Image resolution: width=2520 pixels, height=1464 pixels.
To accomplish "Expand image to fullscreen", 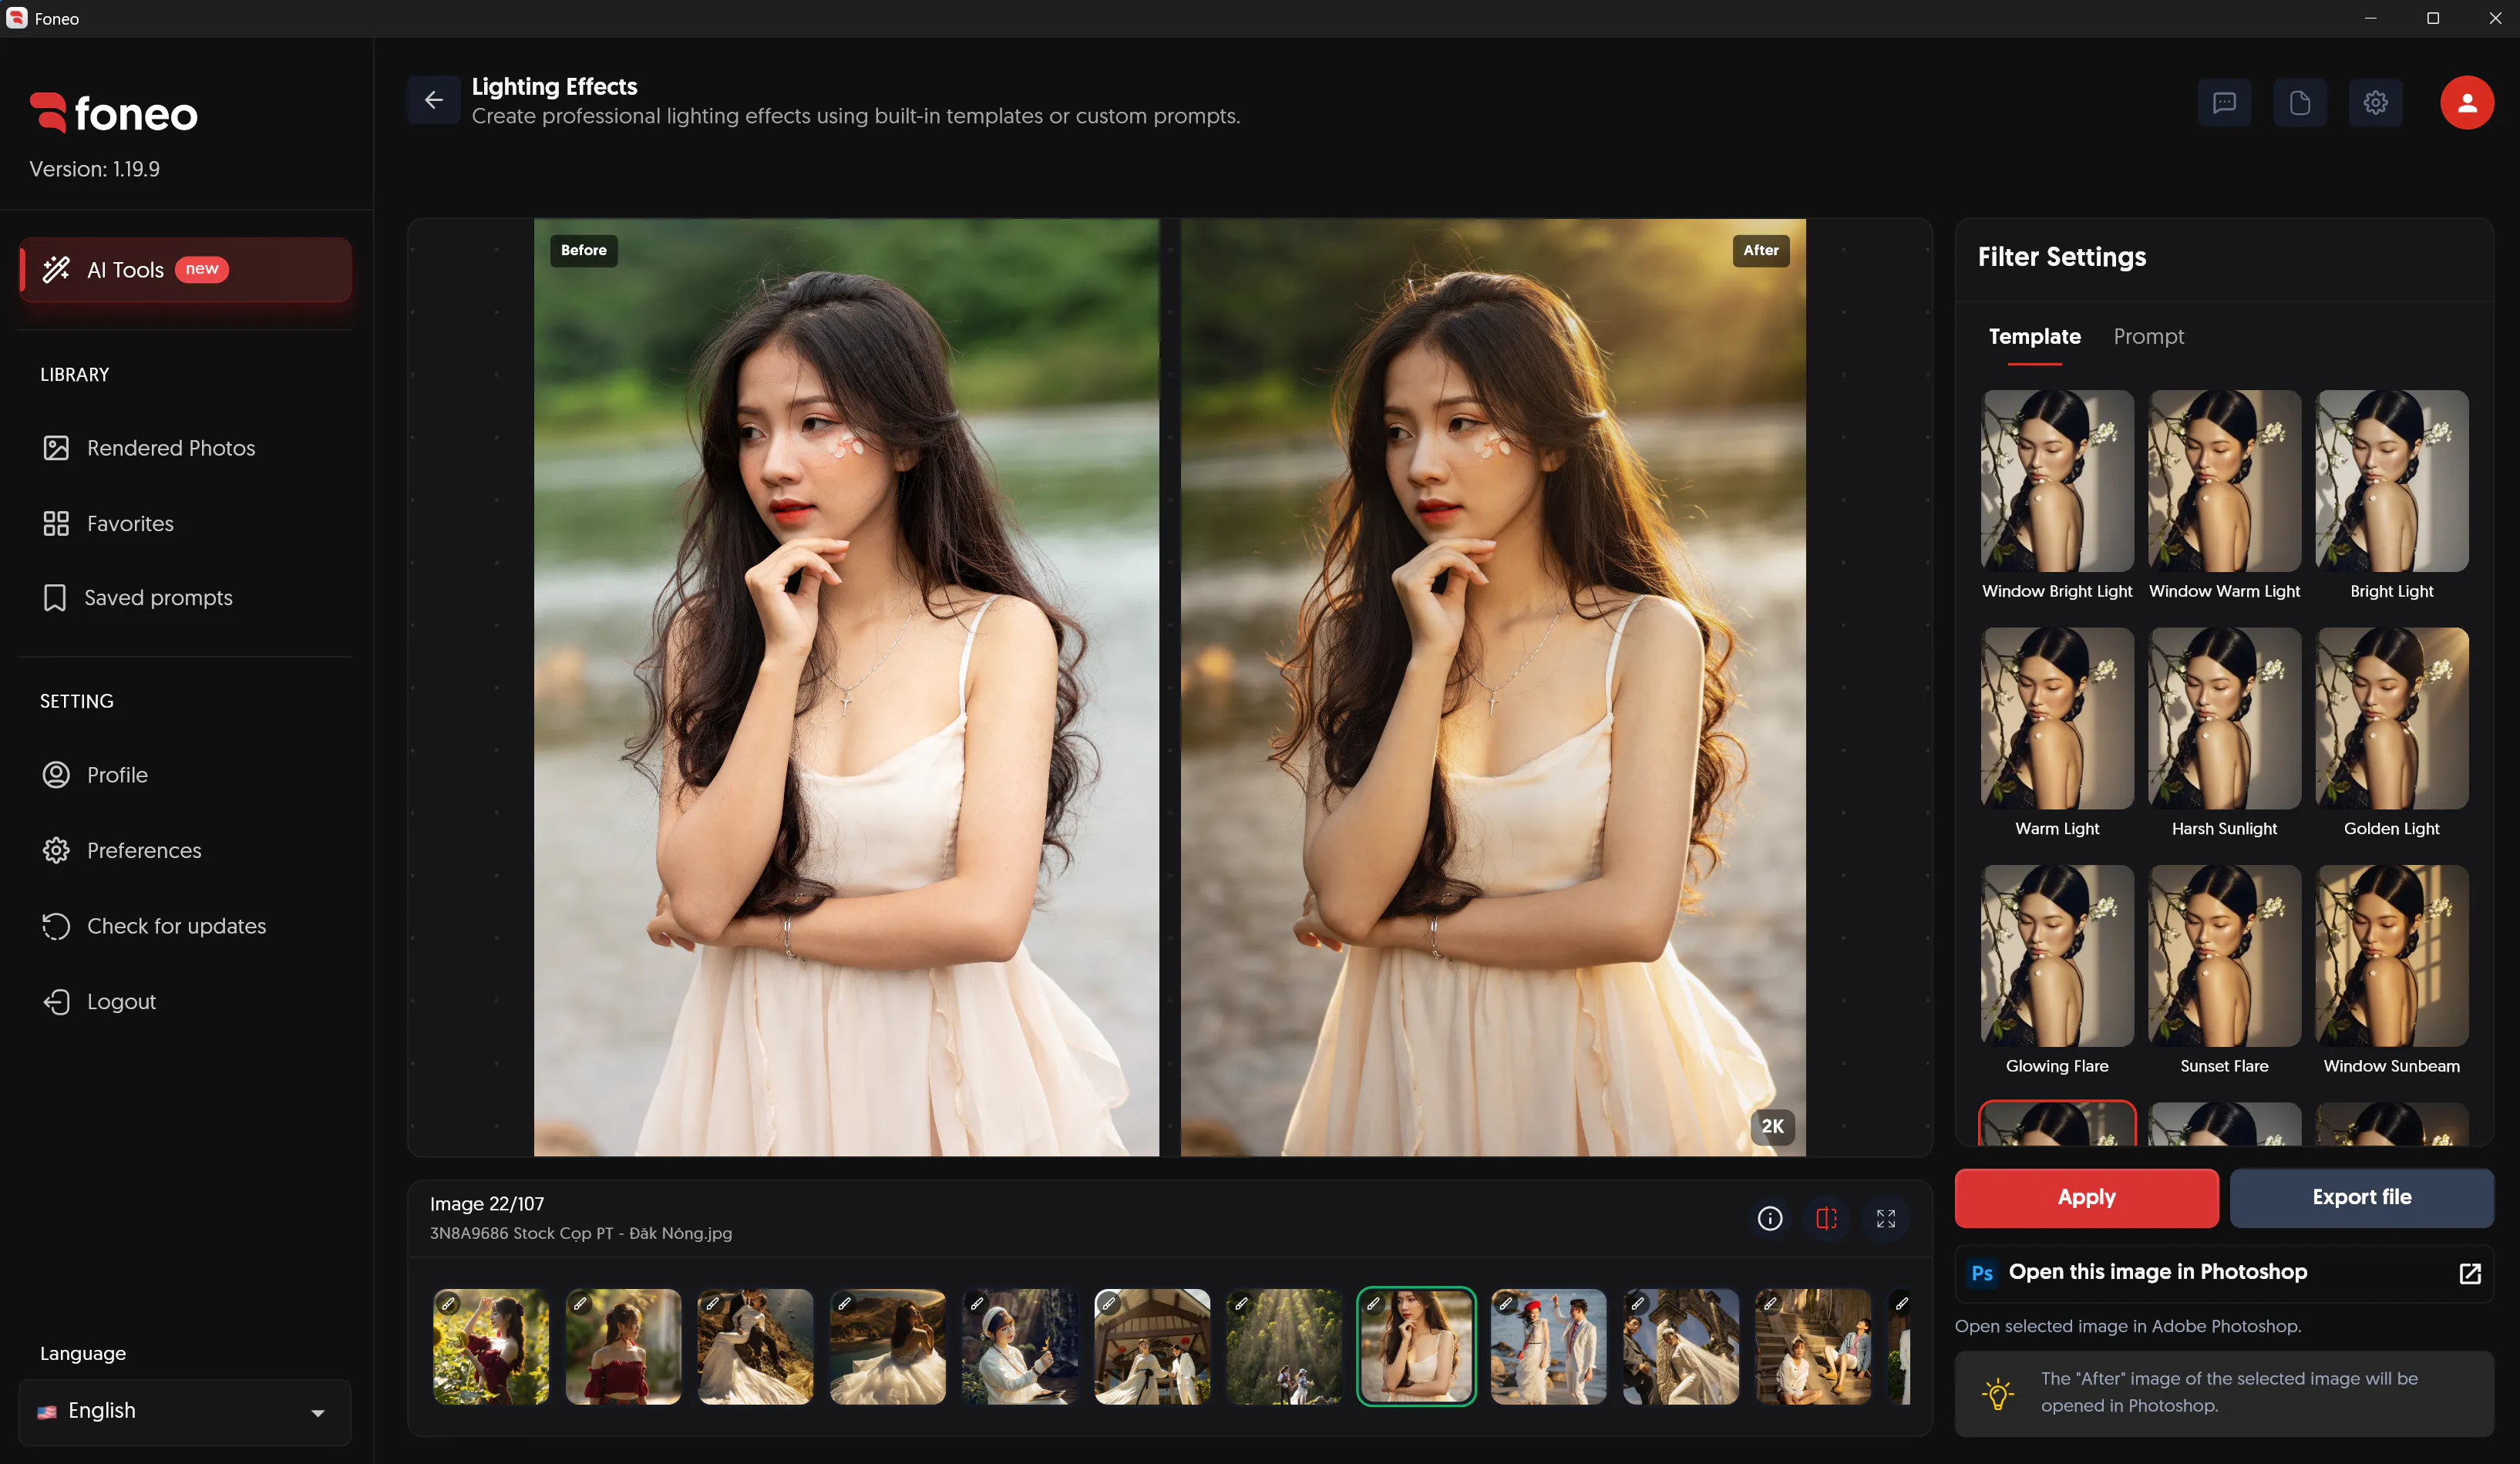I will pyautogui.click(x=1885, y=1218).
